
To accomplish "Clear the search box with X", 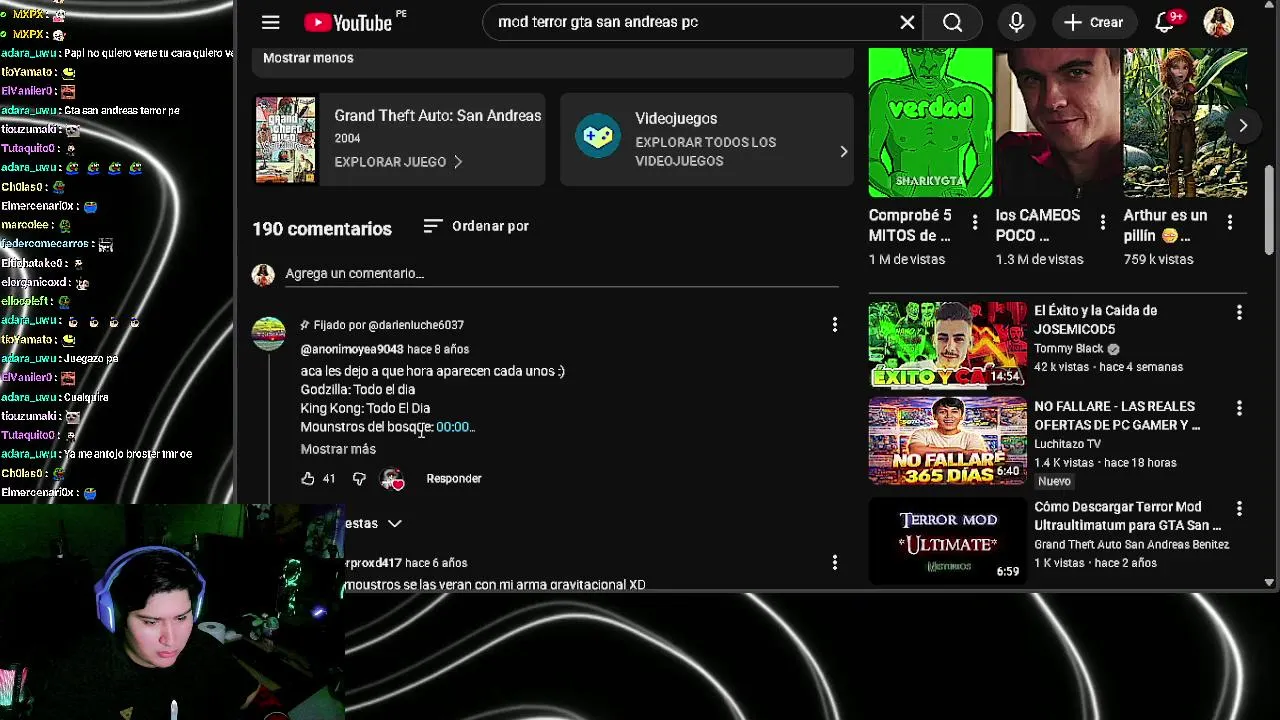I will pyautogui.click(x=907, y=22).
